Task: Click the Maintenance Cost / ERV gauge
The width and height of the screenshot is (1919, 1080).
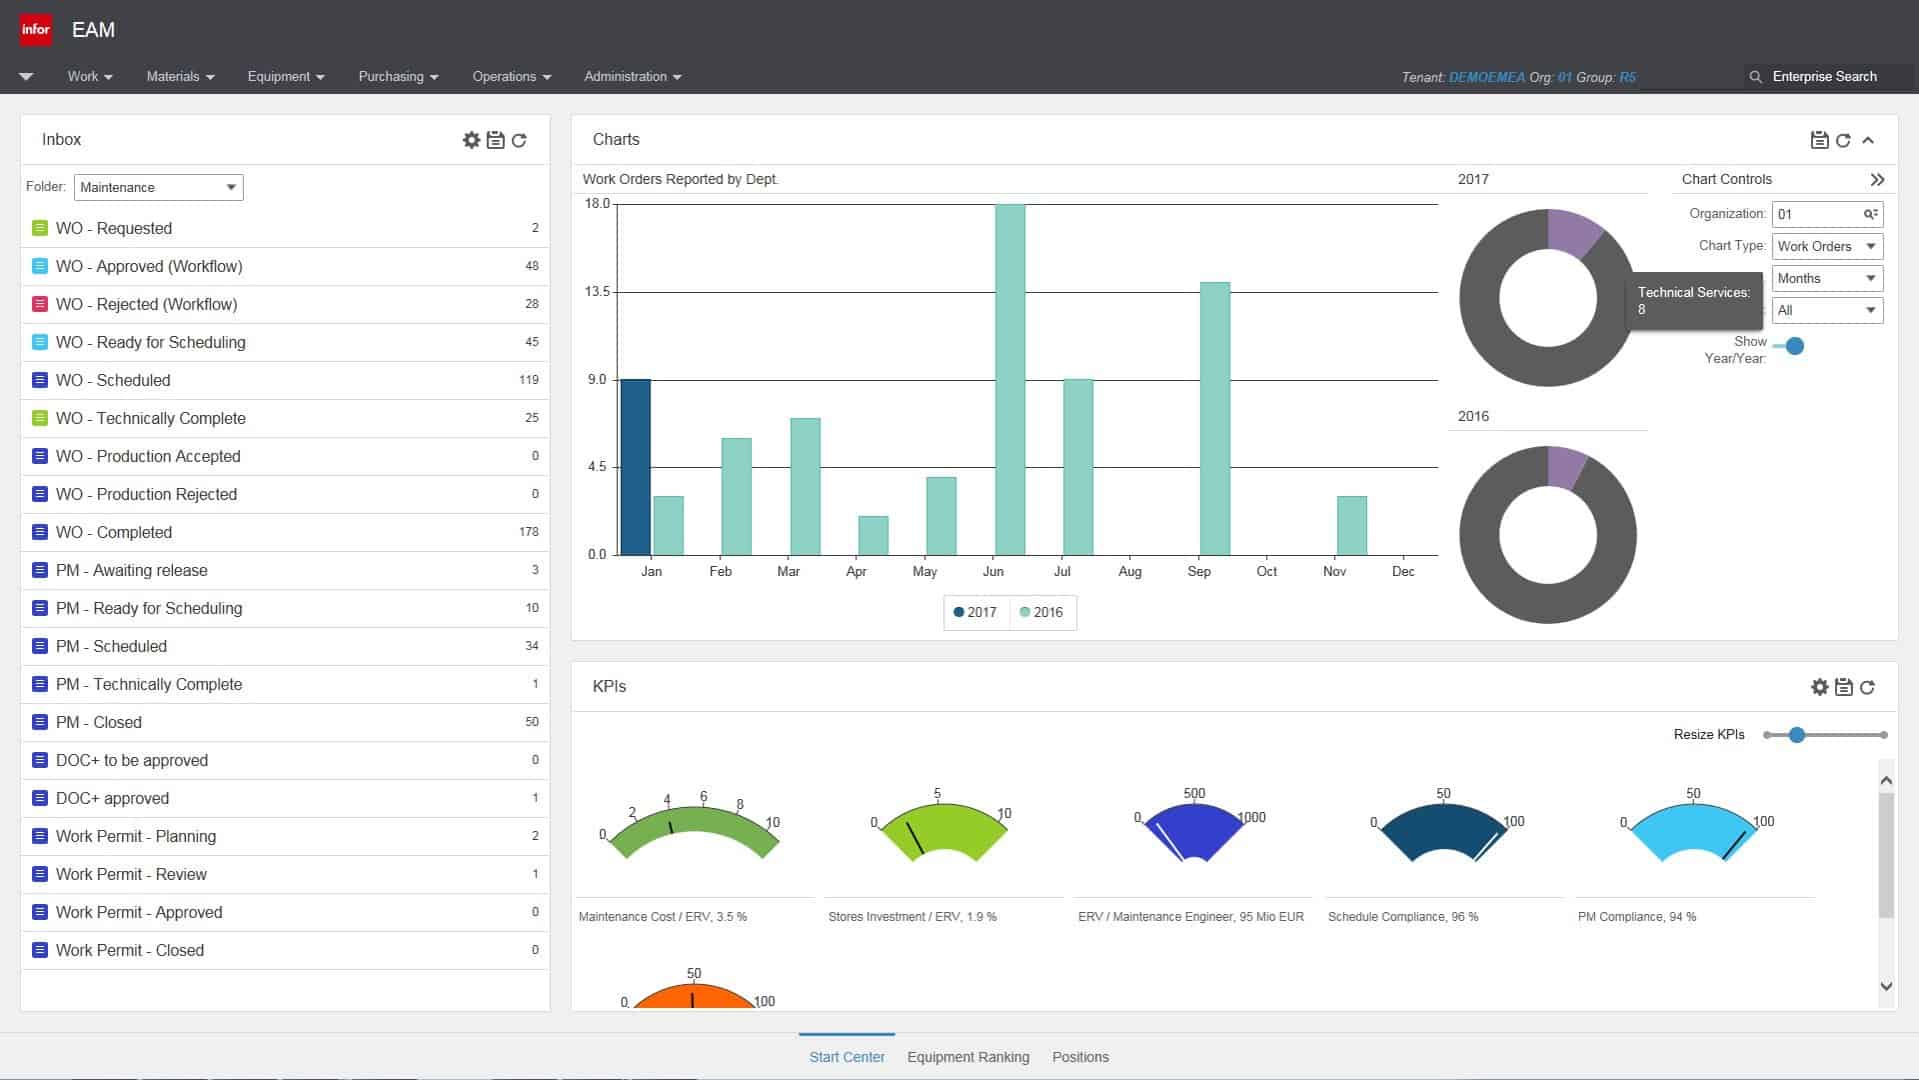Action: 693,831
